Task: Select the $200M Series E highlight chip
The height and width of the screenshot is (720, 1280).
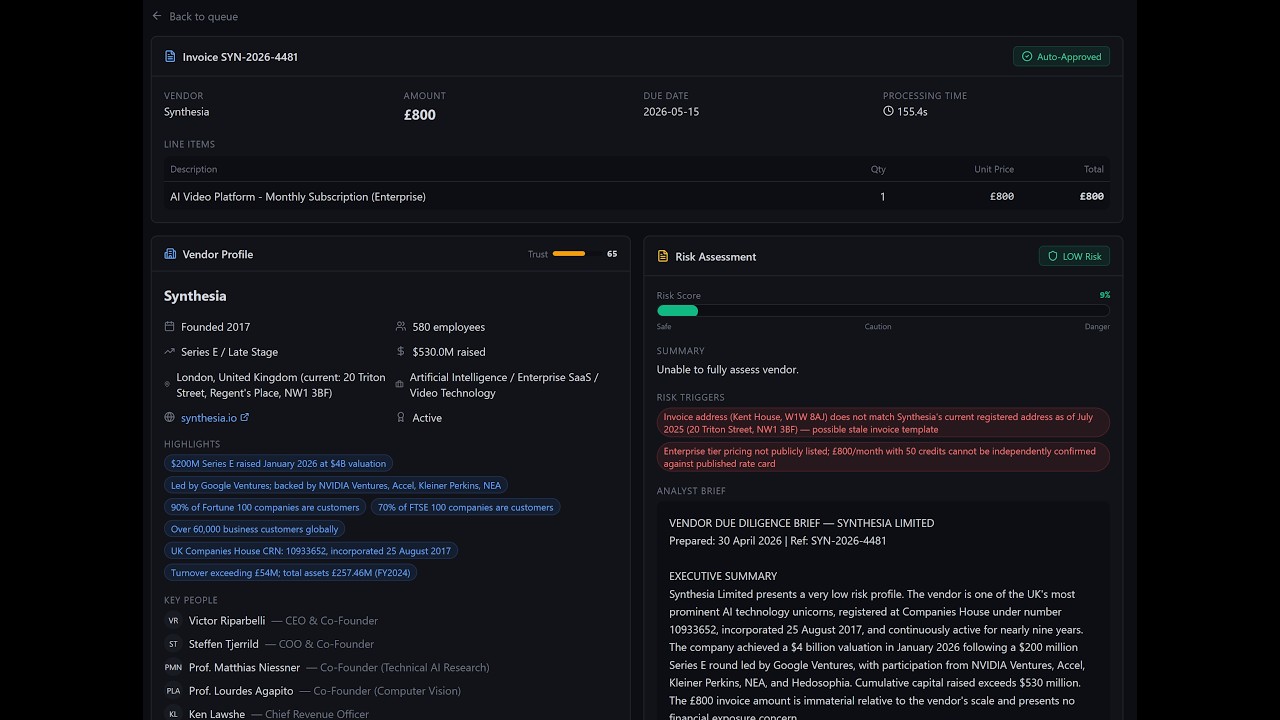Action: pos(278,464)
